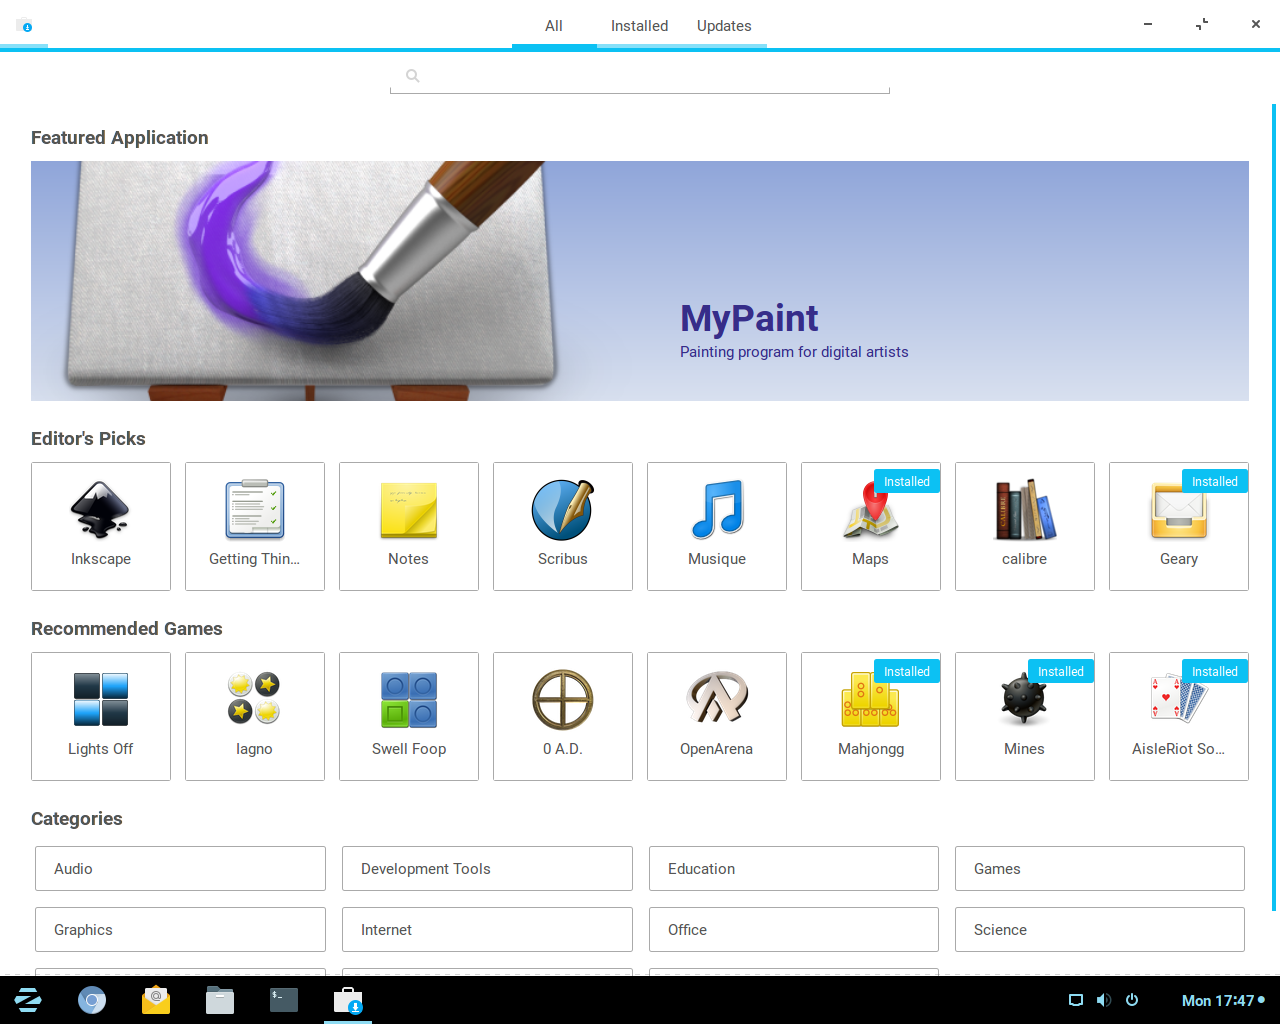The image size is (1280, 1024).
Task: Open the Geary mail app icon
Action: coord(1179,510)
